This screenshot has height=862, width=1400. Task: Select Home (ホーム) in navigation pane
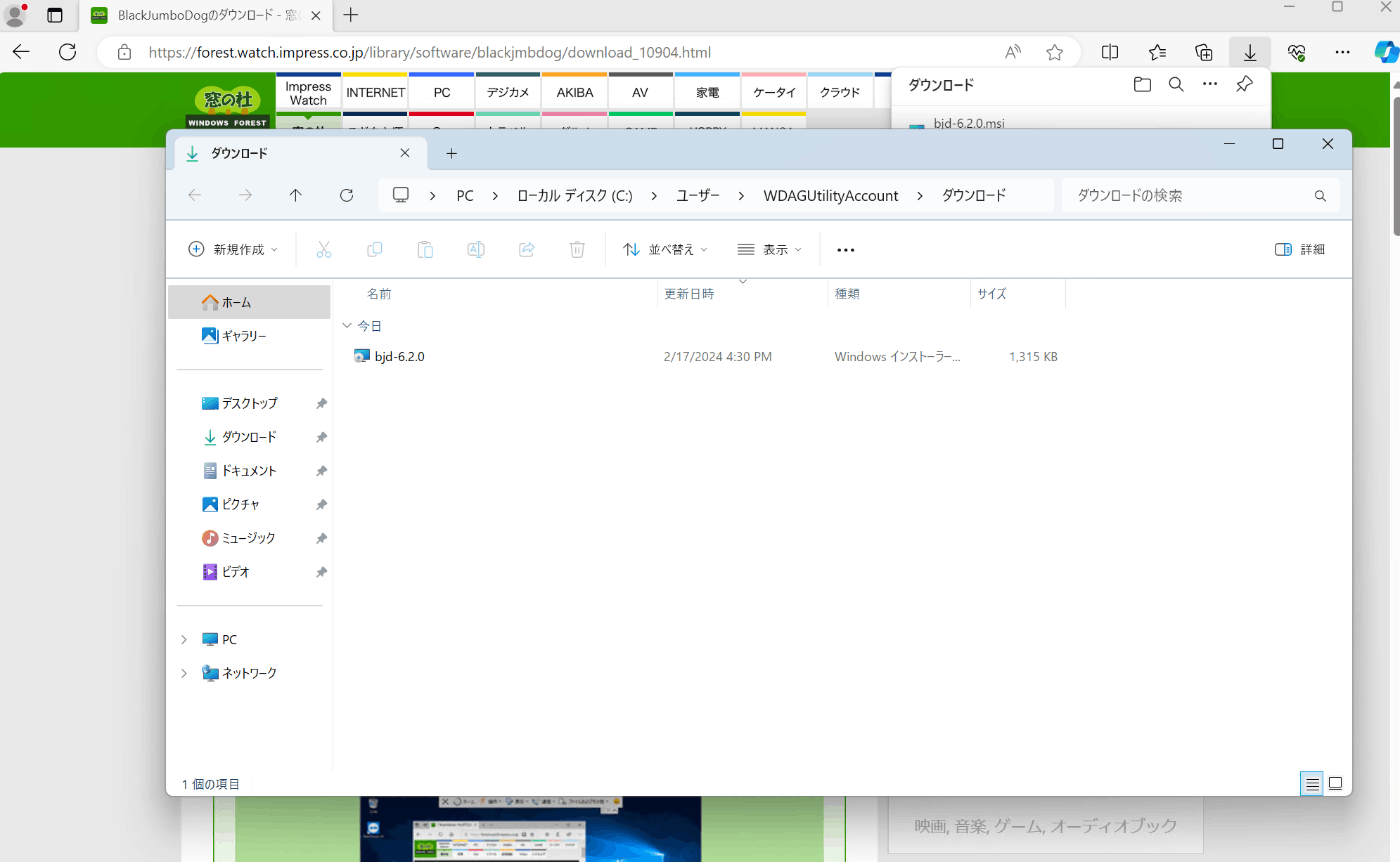249,302
